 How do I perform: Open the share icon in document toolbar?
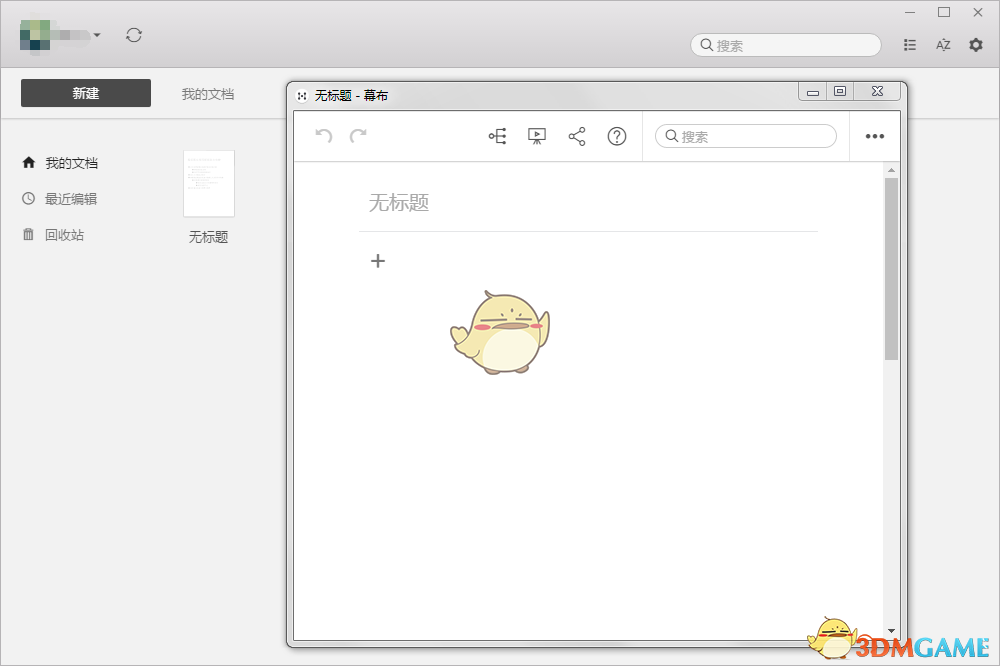pos(577,136)
